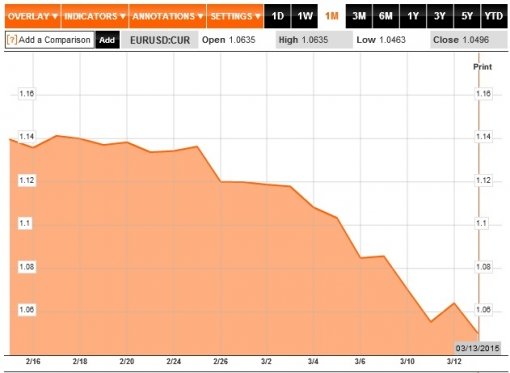This screenshot has width=510, height=373.
Task: Show year-to-date YTD range
Action: tap(494, 16)
